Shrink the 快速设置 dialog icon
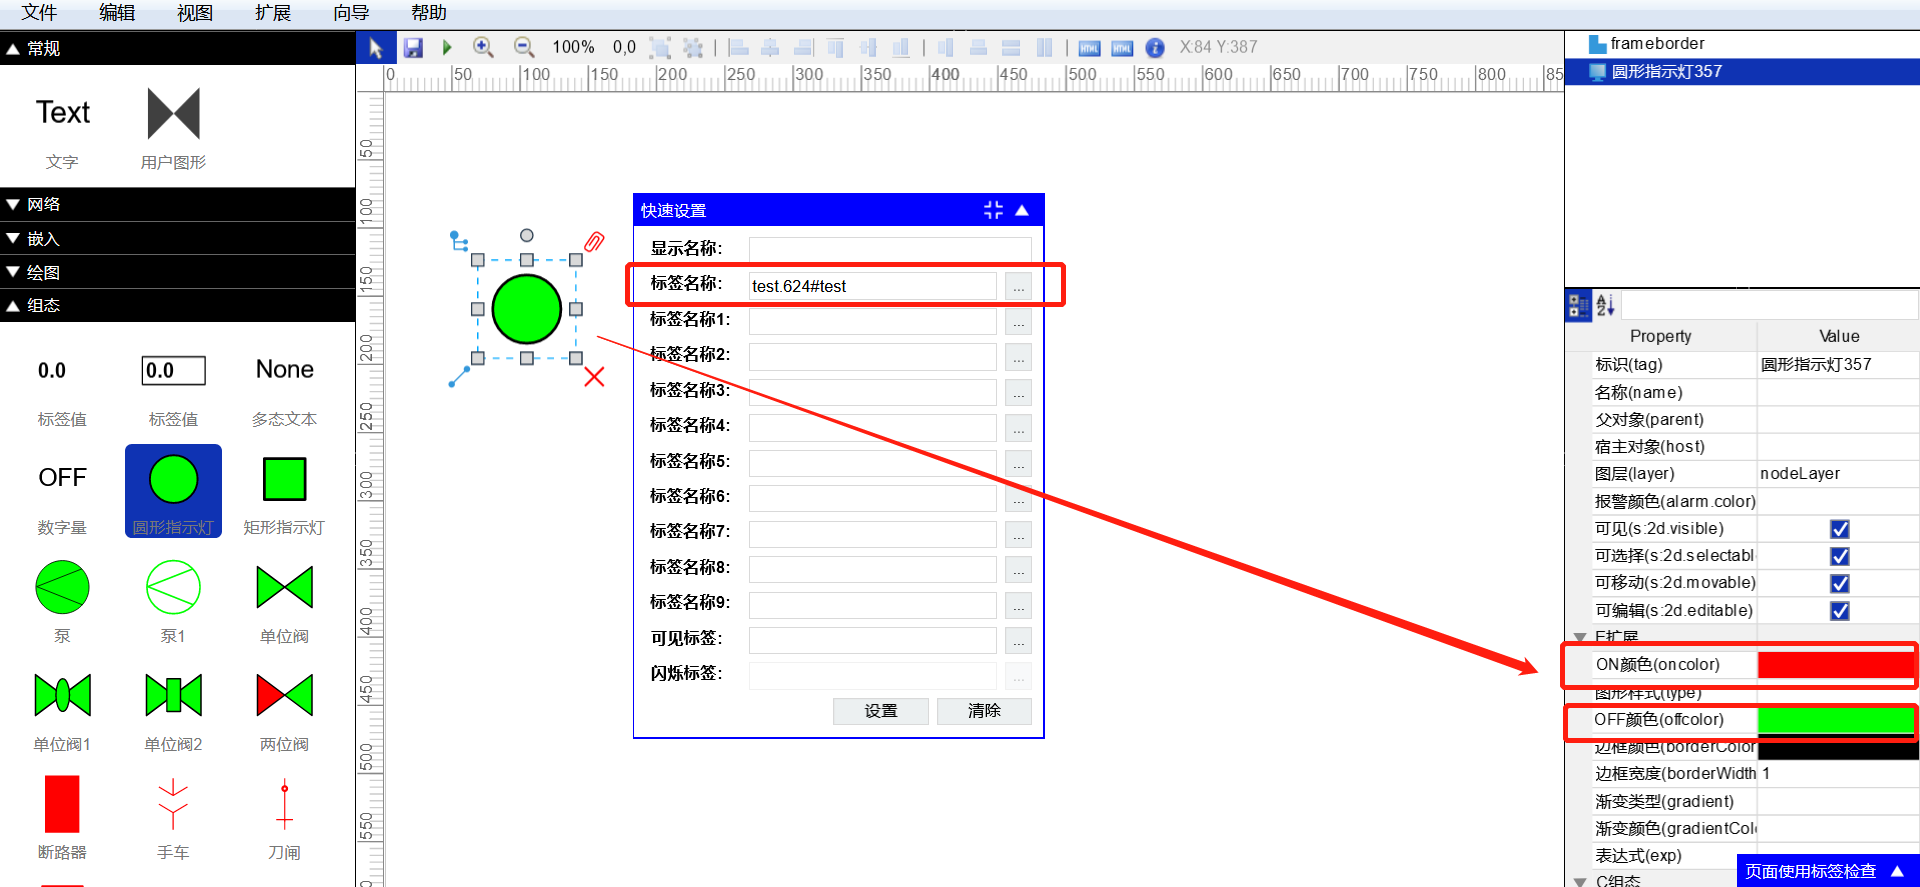The width and height of the screenshot is (1920, 887). point(993,210)
